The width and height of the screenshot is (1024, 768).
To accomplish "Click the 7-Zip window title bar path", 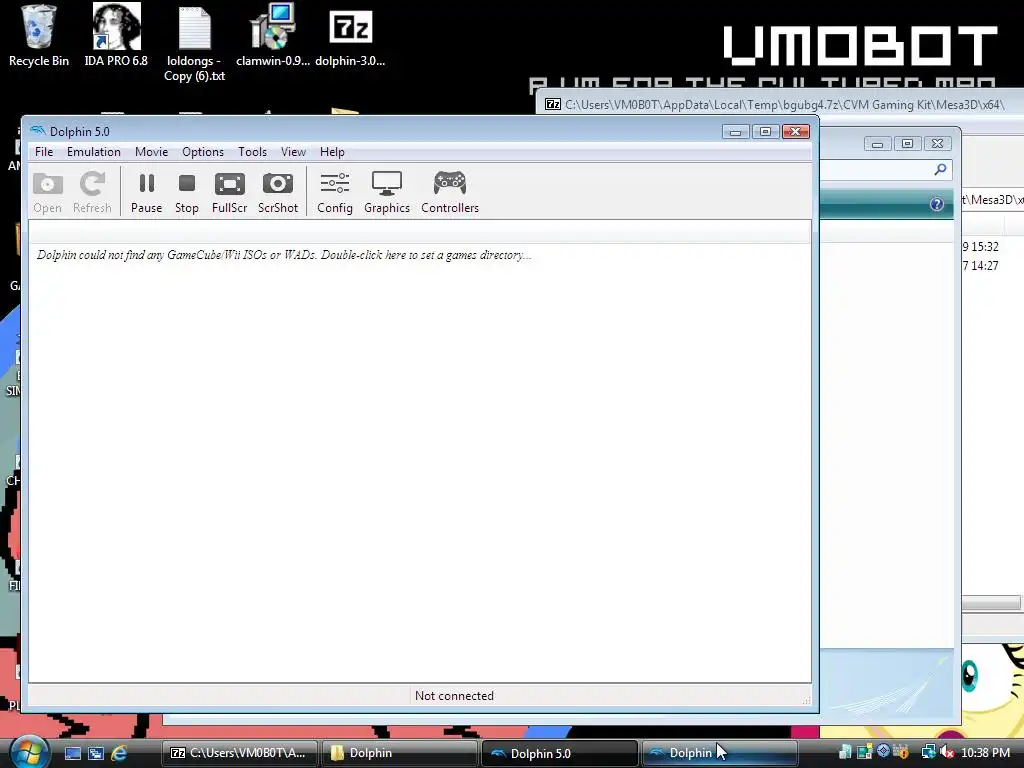I will 784,104.
